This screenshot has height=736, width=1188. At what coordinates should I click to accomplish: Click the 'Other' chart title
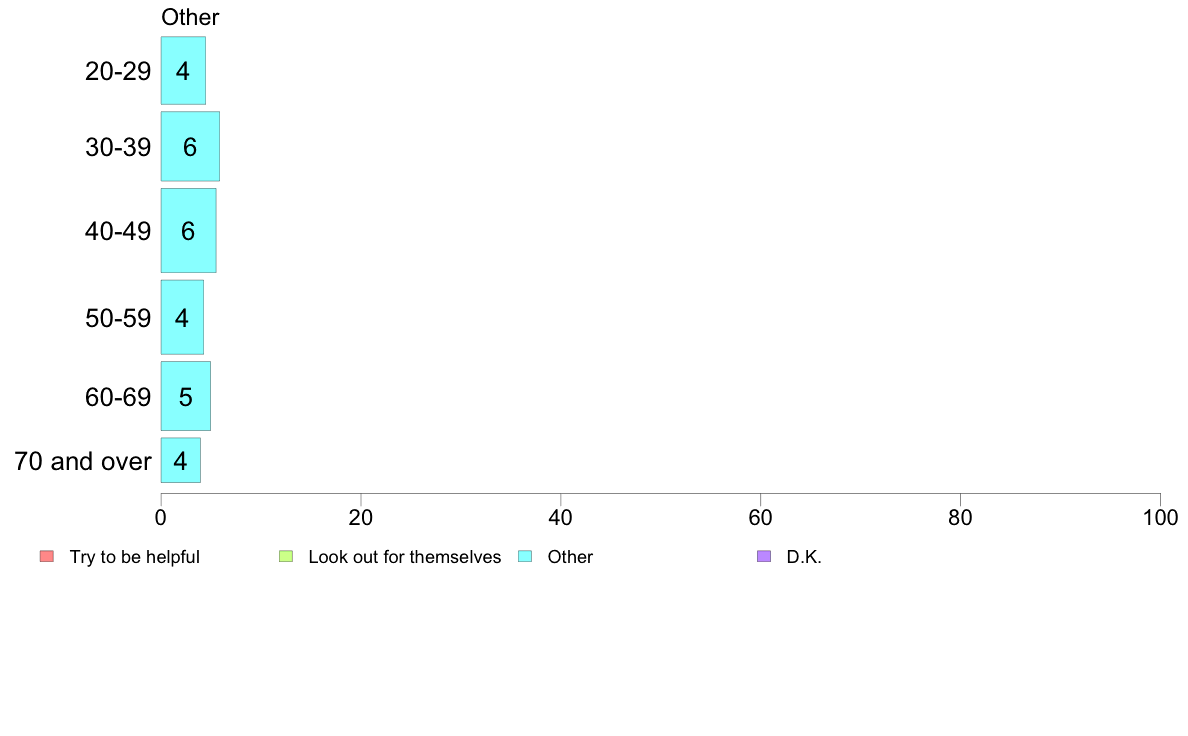point(190,17)
